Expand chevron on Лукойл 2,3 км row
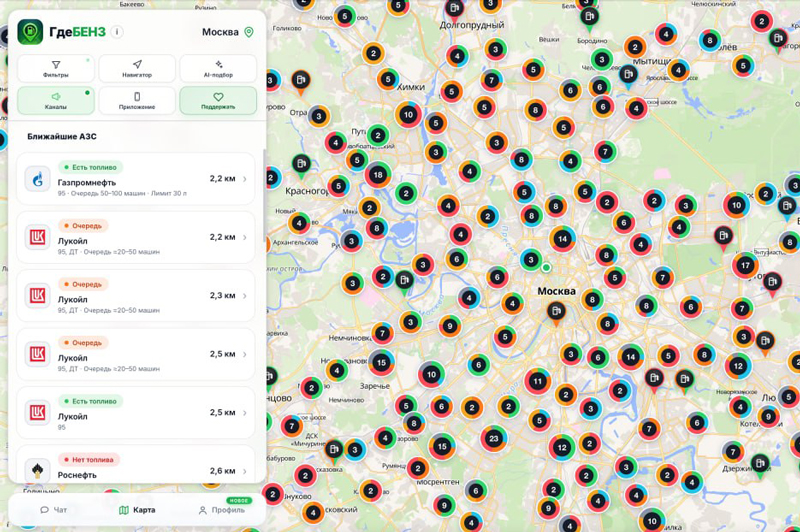 tap(245, 296)
